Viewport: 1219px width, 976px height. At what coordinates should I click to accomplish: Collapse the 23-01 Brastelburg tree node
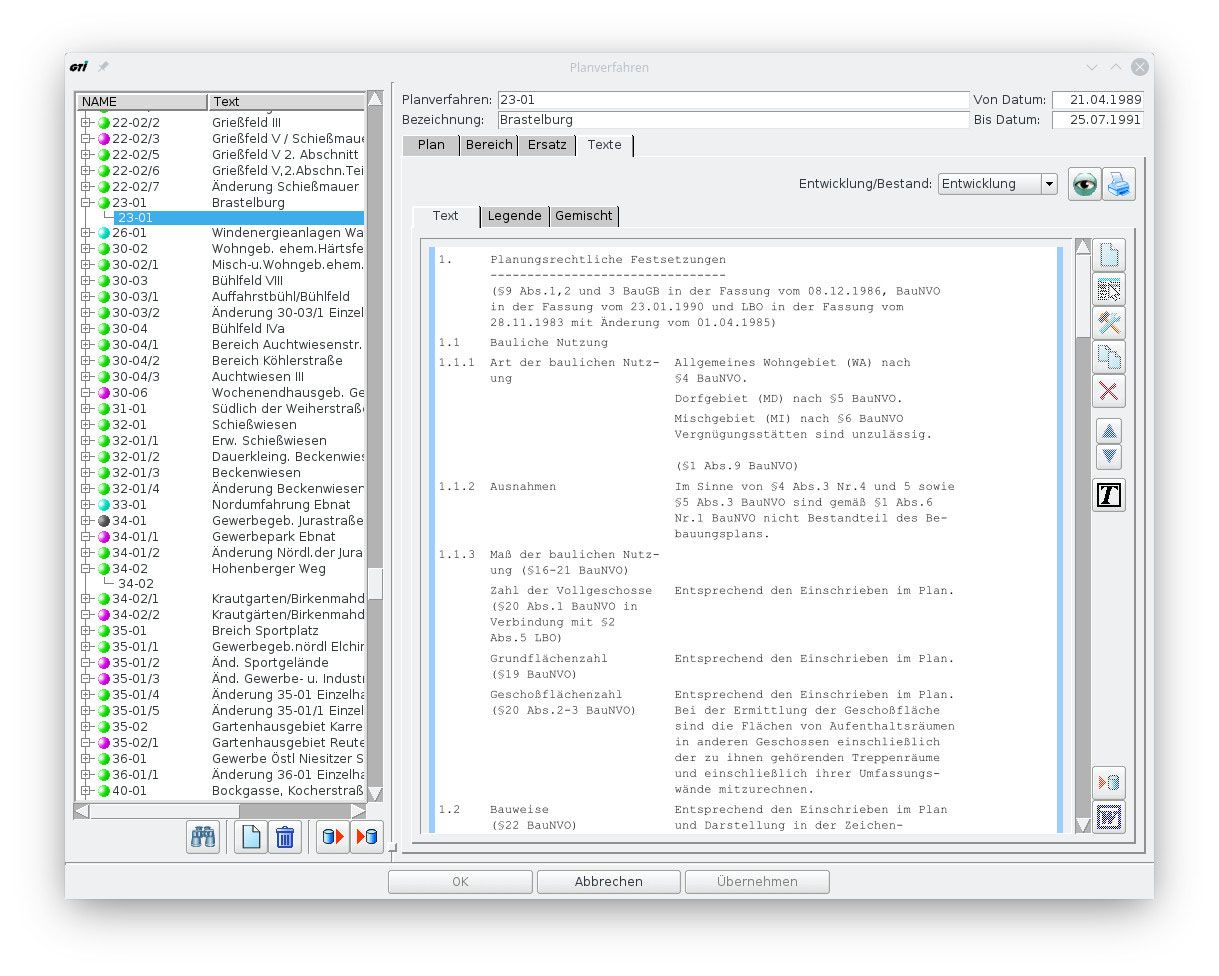click(x=86, y=203)
